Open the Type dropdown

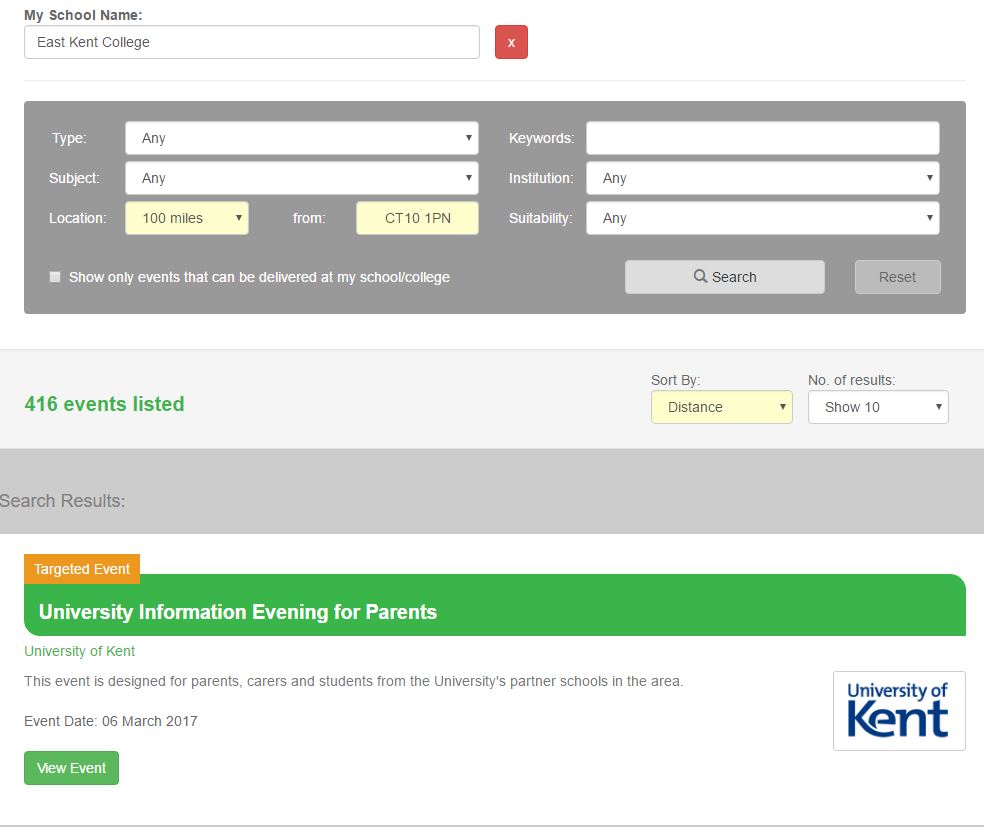click(x=301, y=138)
